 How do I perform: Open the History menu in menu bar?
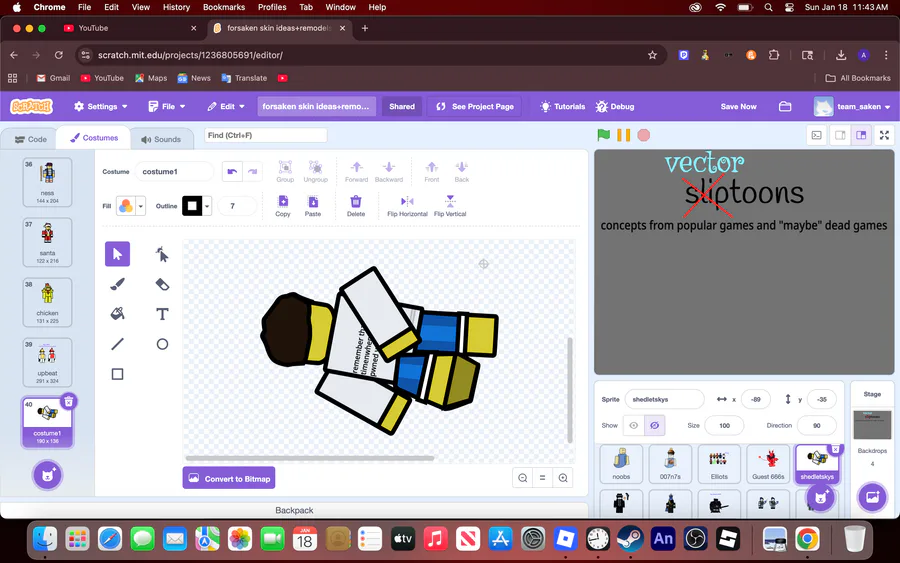[x=176, y=7]
